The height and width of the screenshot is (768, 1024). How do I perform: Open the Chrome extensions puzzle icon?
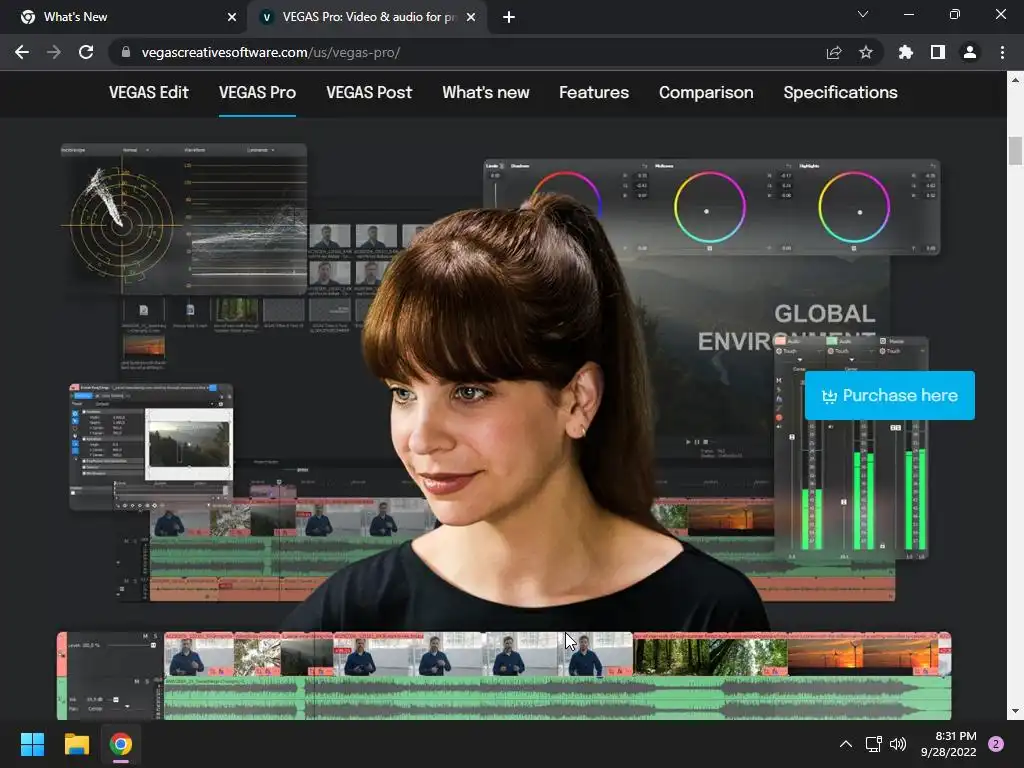pos(905,52)
